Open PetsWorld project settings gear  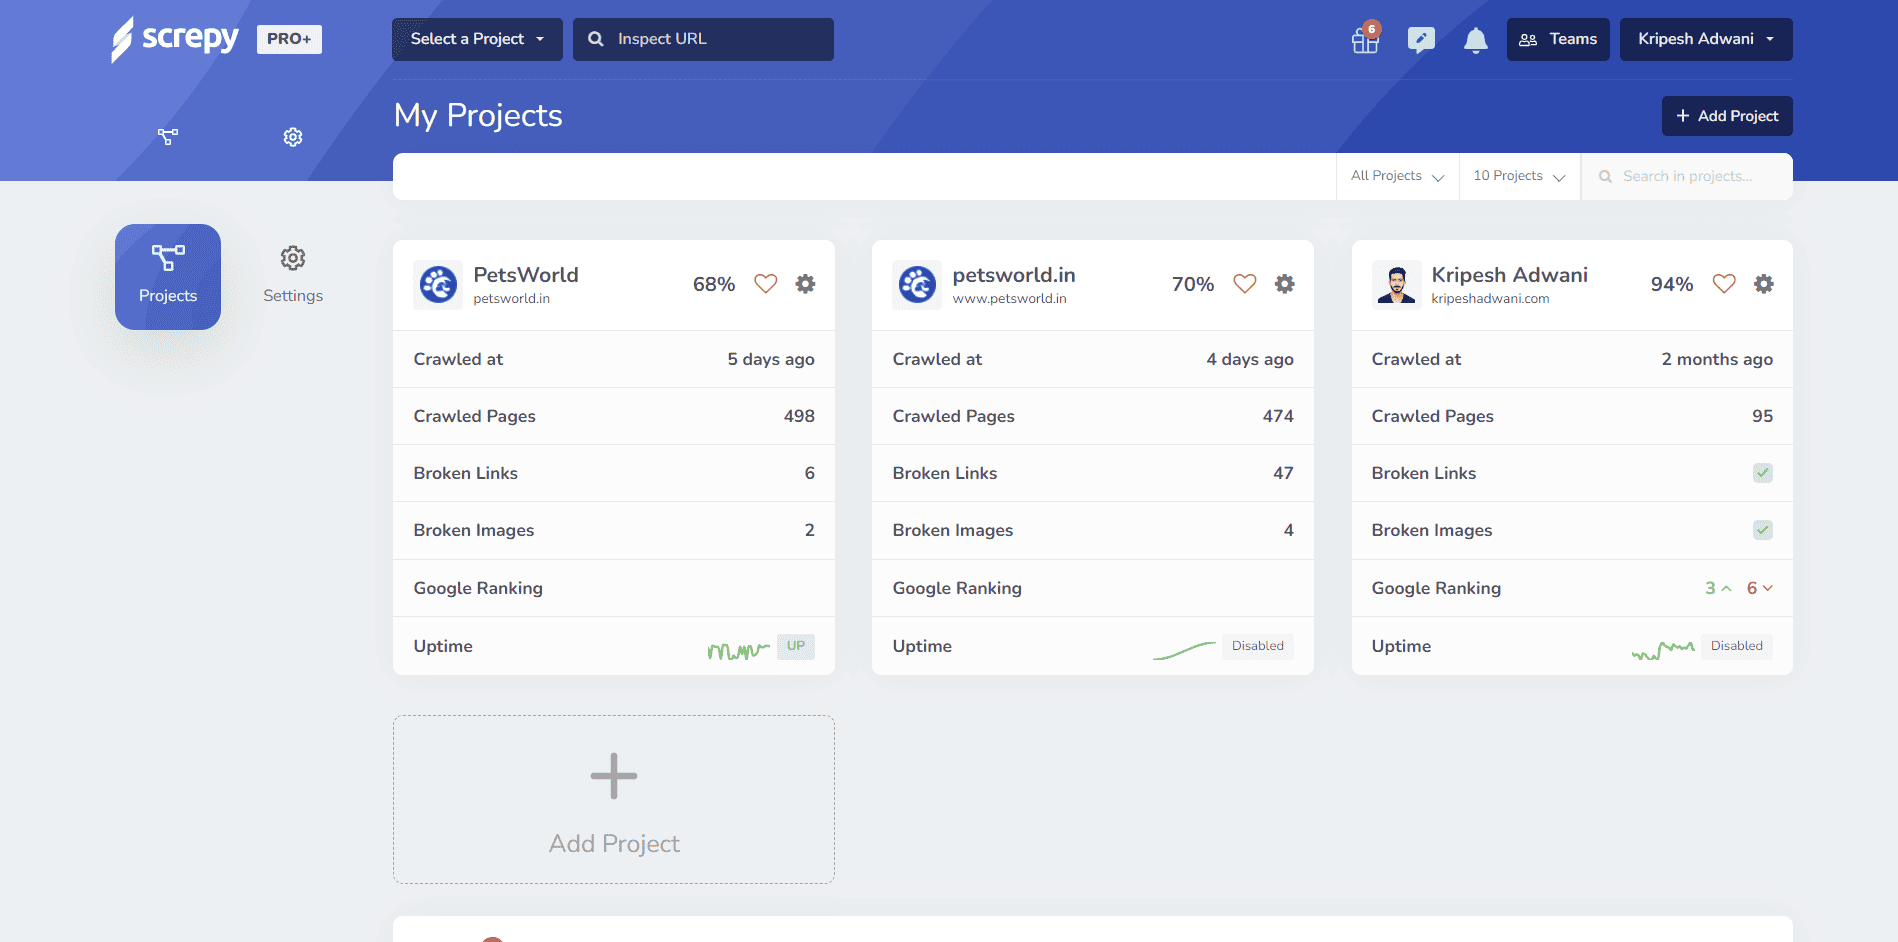click(x=805, y=284)
